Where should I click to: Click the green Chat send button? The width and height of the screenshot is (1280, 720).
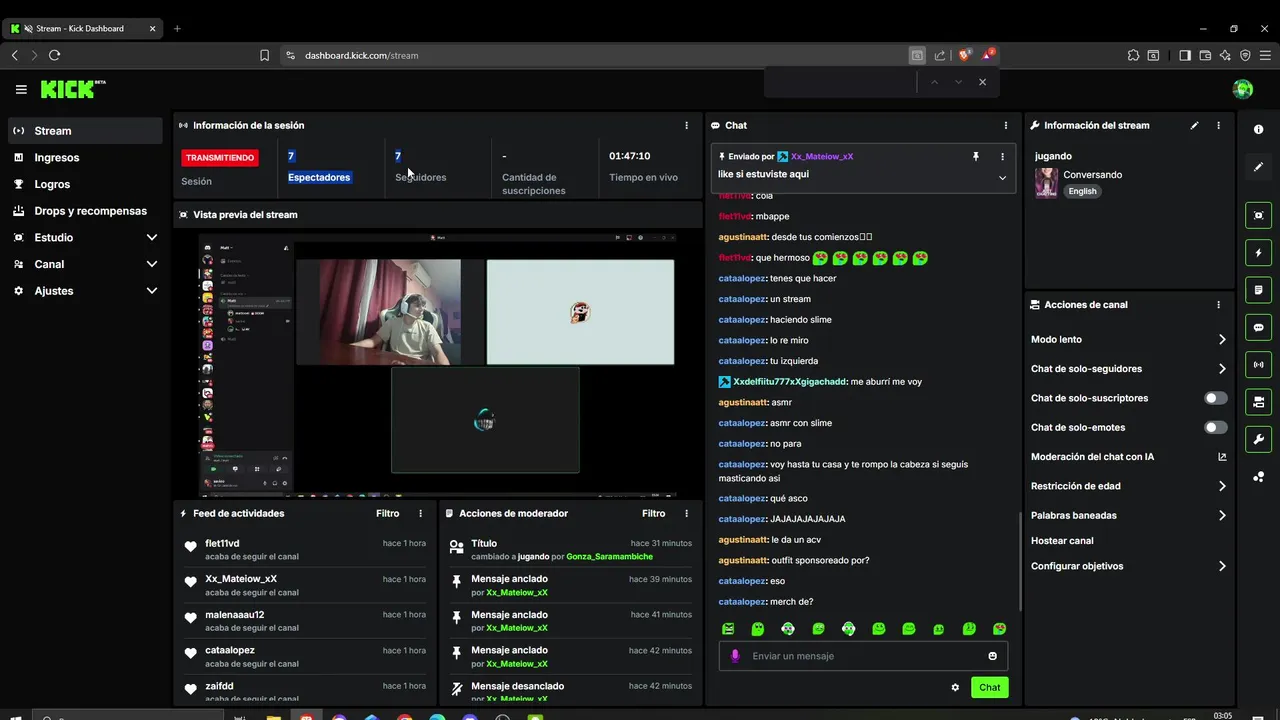(x=990, y=687)
